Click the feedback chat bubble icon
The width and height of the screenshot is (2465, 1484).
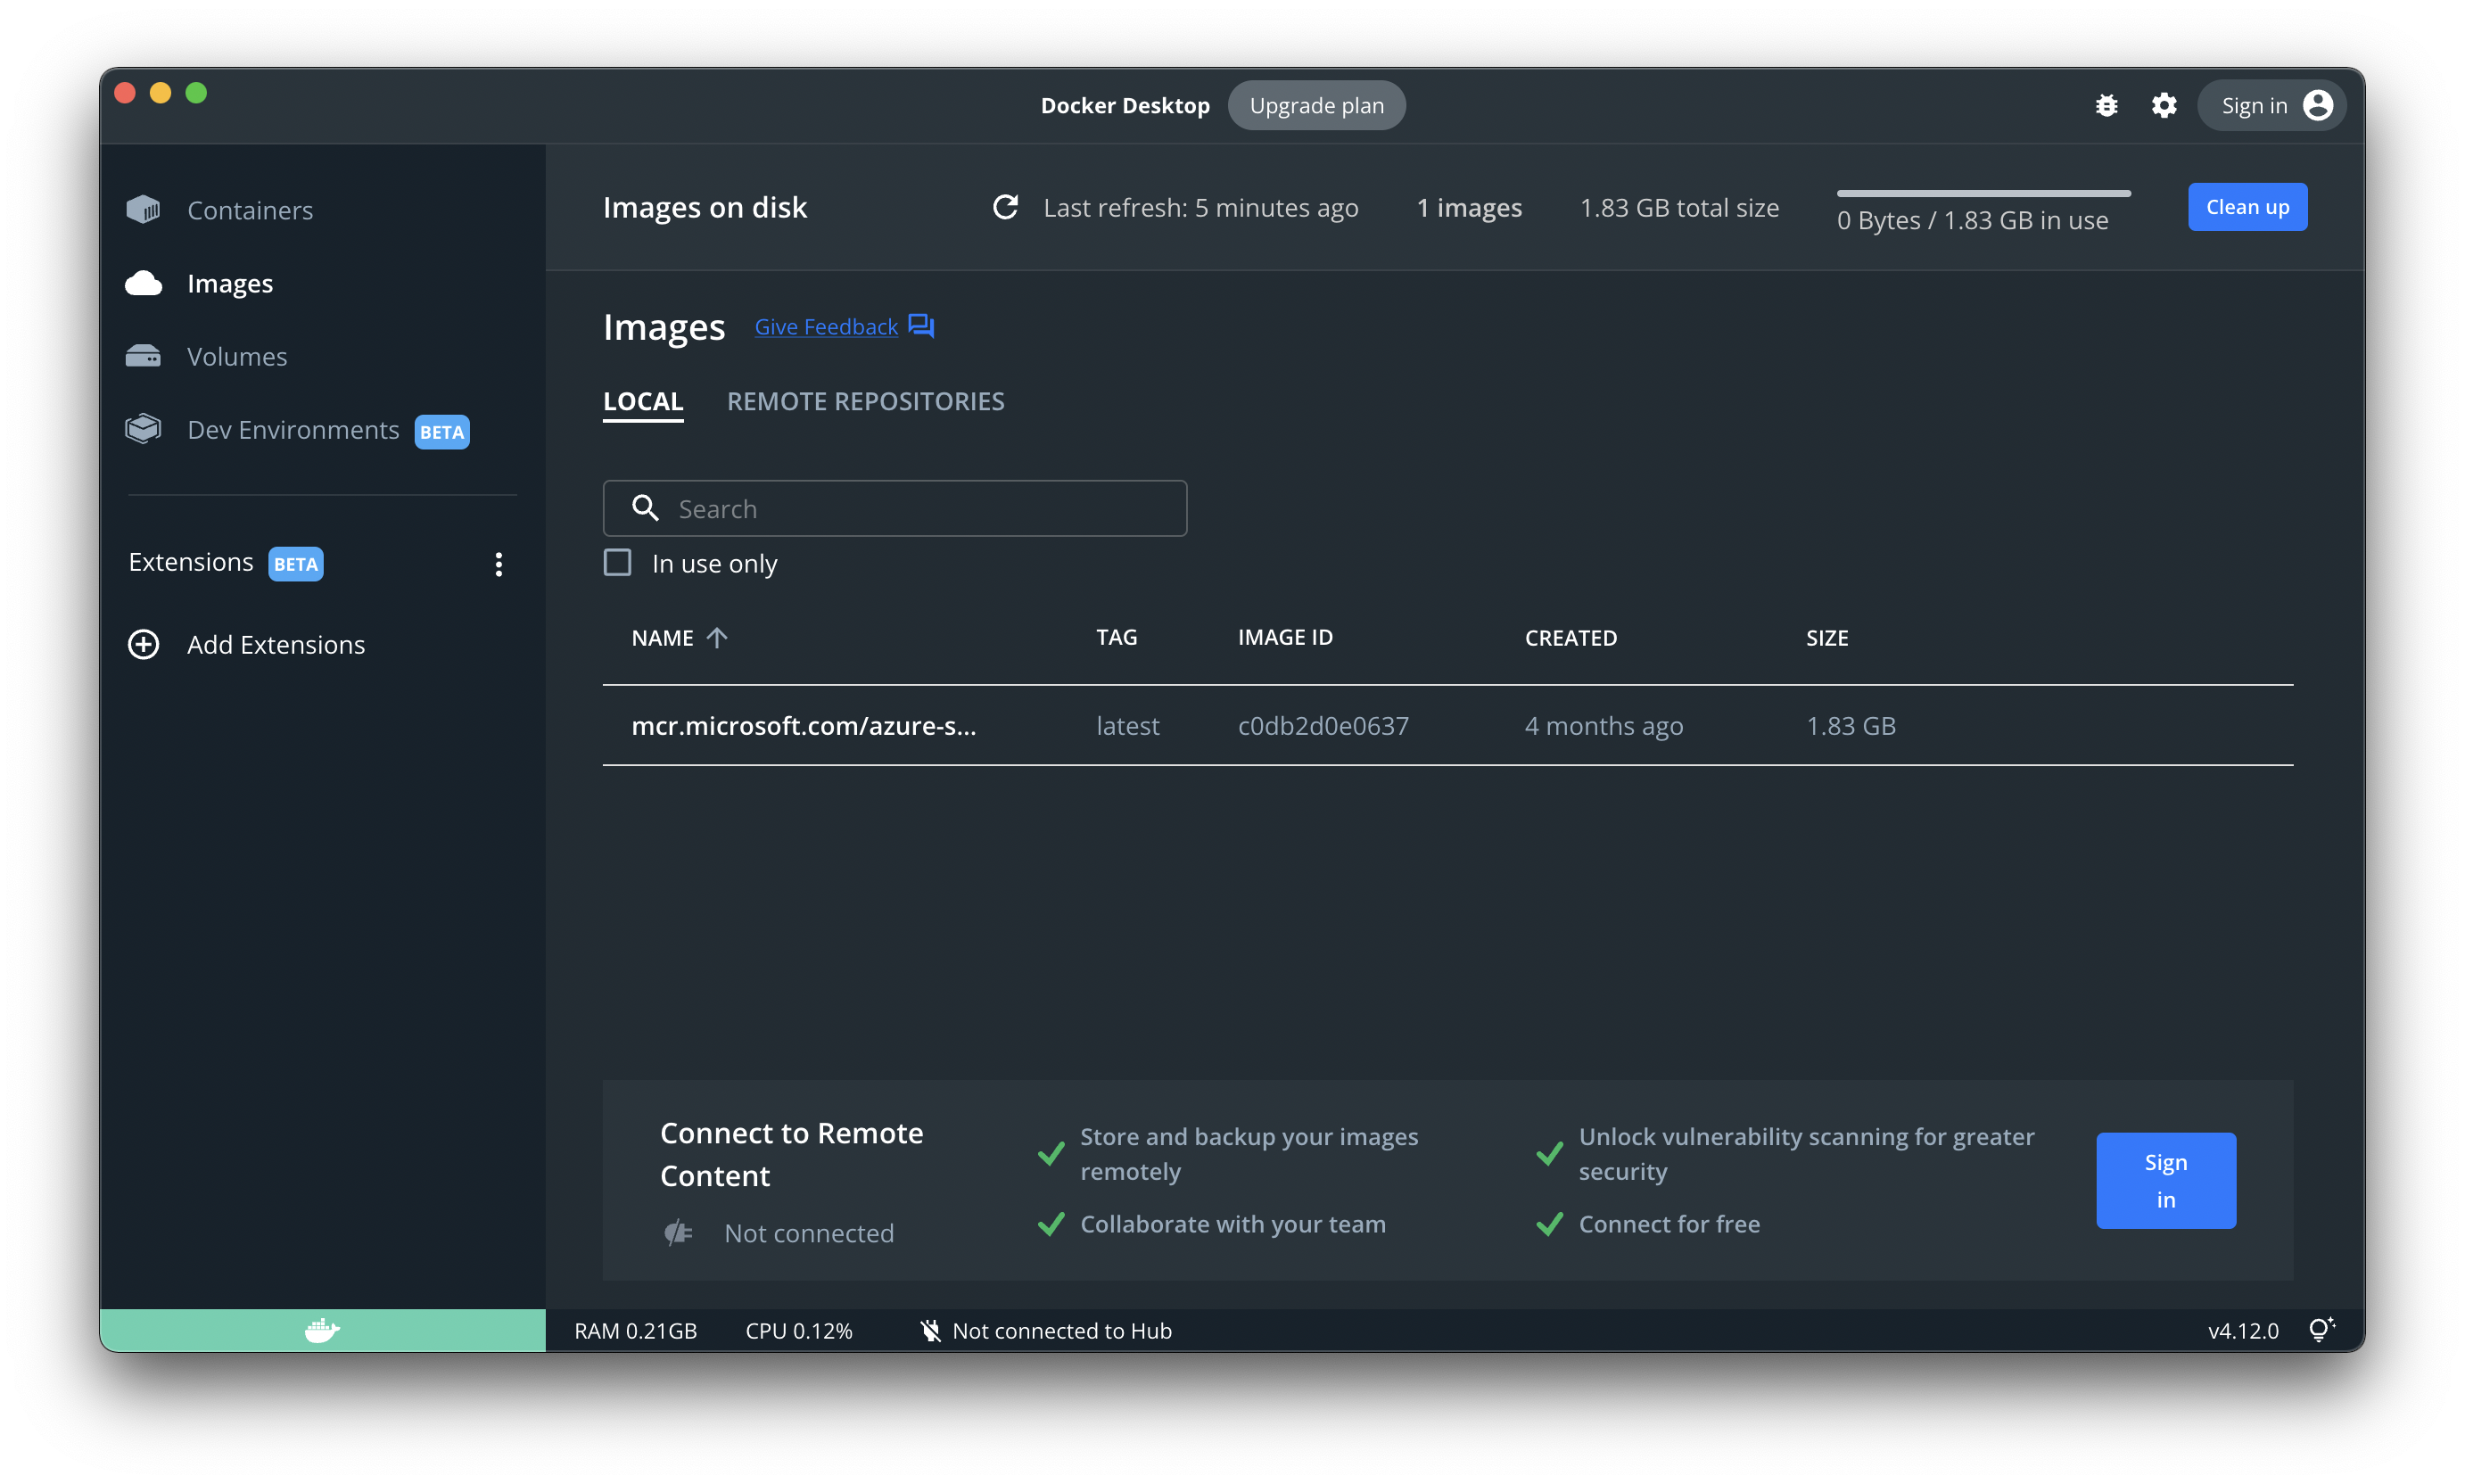click(921, 326)
